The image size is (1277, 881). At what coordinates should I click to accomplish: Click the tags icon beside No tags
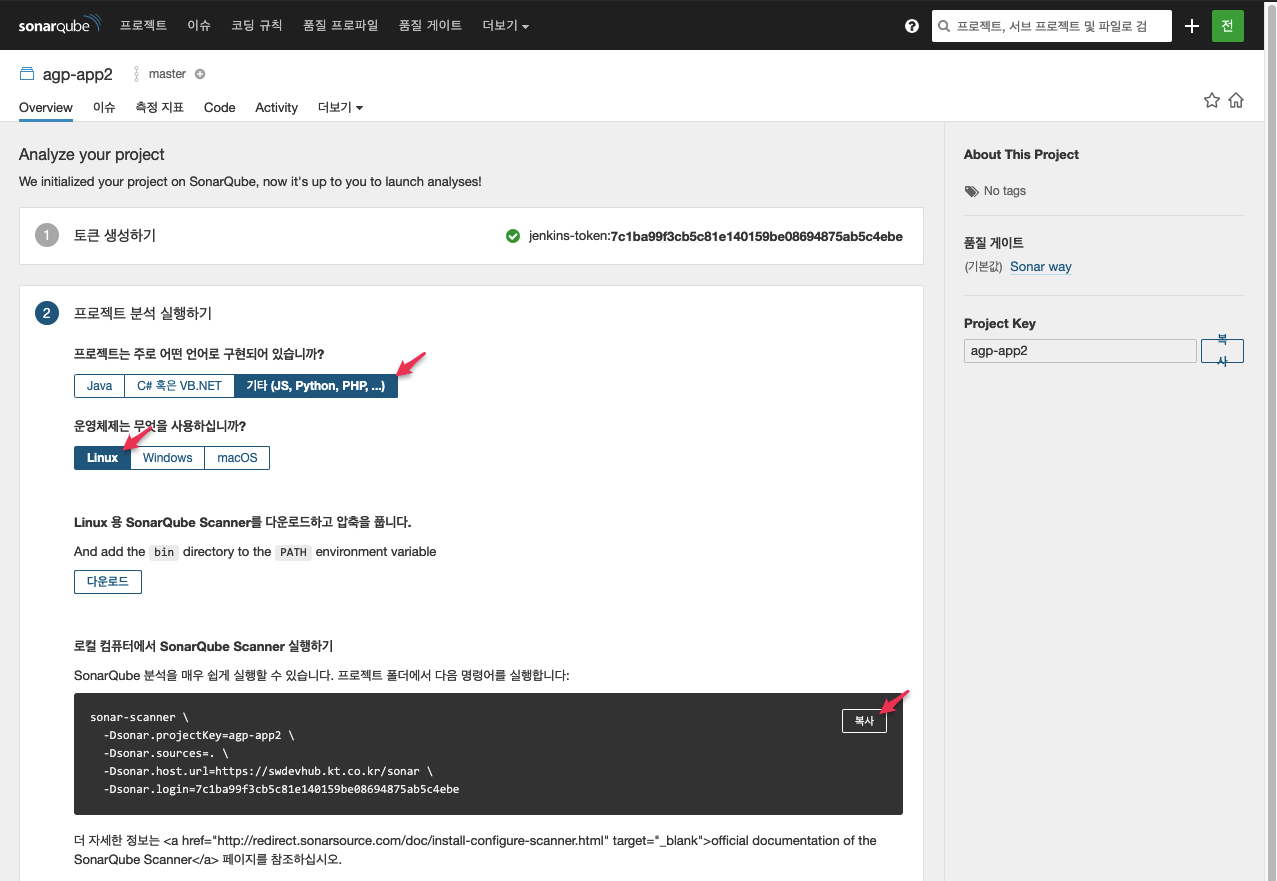coord(972,191)
